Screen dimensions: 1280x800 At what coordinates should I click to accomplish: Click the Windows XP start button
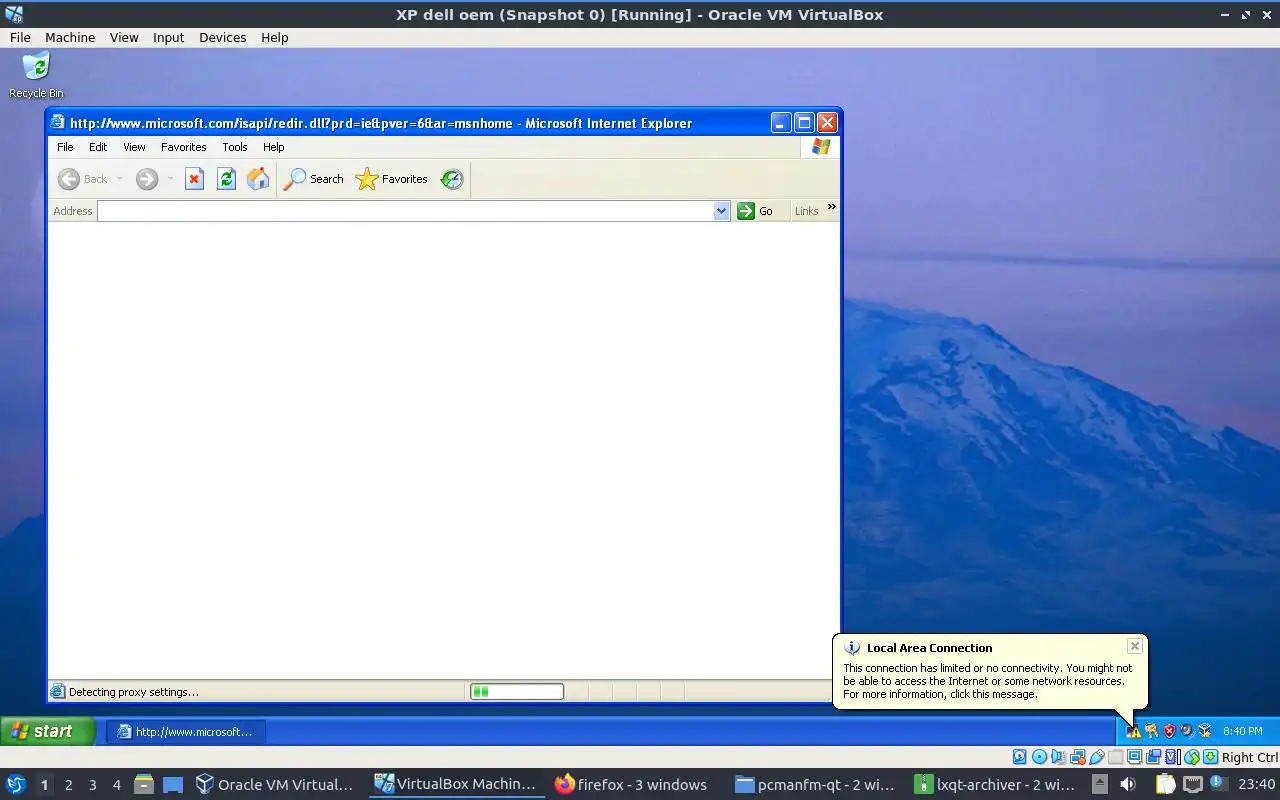tap(47, 731)
